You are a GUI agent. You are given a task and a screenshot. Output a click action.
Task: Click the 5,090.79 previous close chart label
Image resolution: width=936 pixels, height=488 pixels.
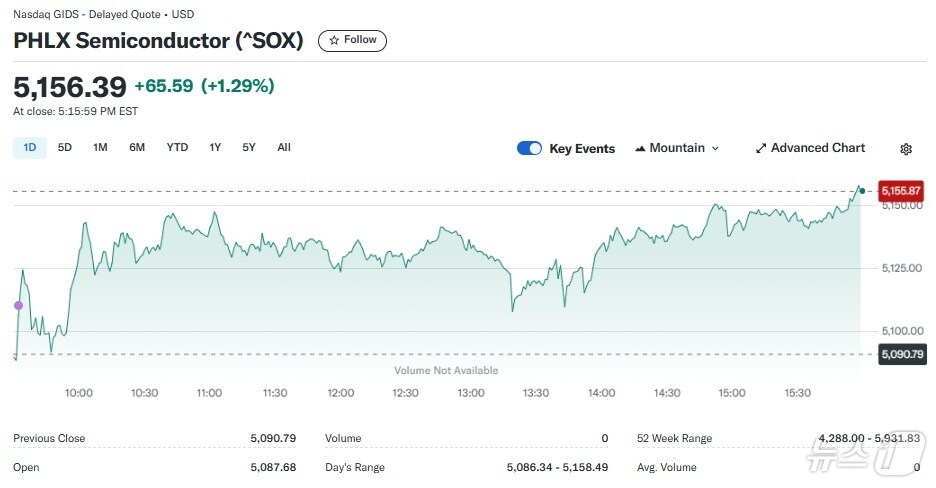(x=900, y=353)
